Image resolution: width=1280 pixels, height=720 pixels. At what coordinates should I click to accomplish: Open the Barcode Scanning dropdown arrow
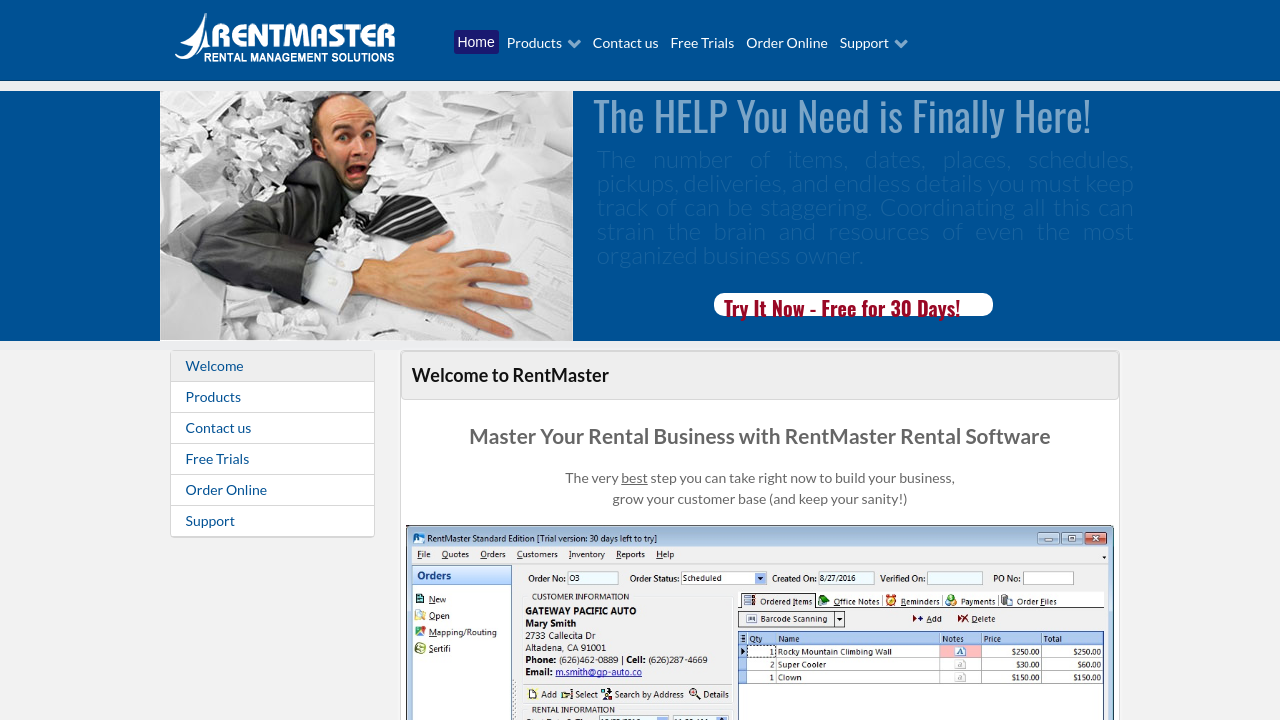pyautogui.click(x=839, y=619)
